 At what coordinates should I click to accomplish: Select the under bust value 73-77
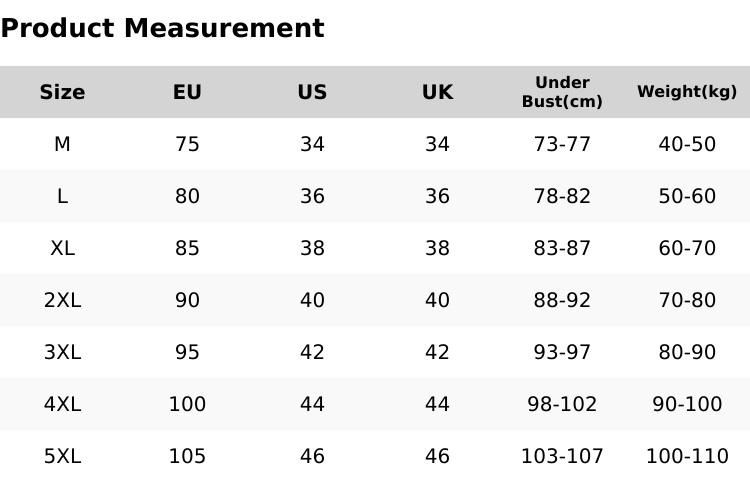tap(562, 144)
